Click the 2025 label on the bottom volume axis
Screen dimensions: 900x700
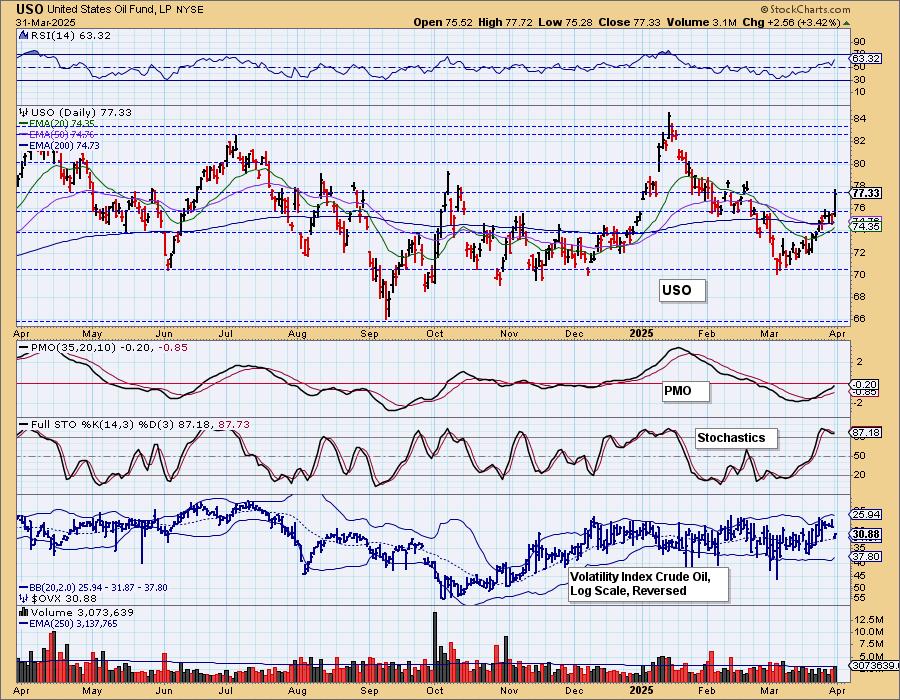pos(641,690)
